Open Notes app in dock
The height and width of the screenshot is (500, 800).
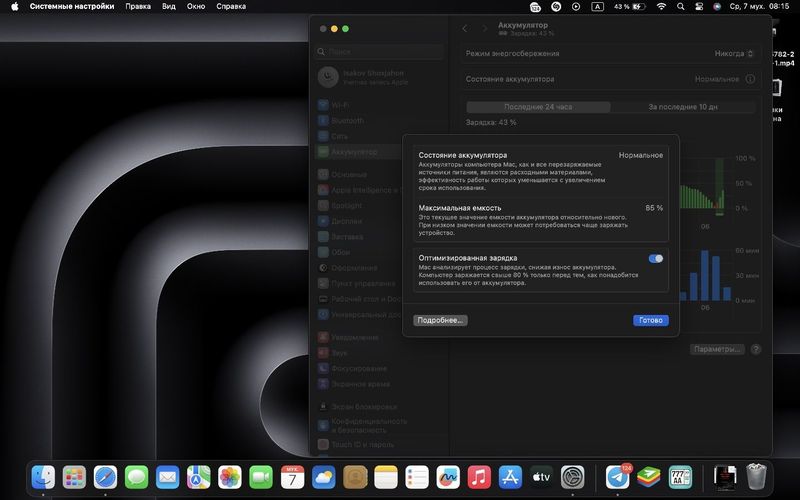(x=386, y=478)
